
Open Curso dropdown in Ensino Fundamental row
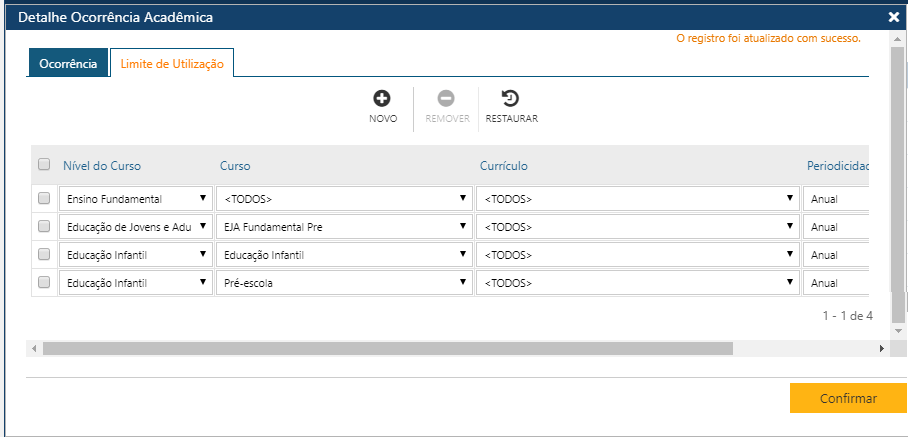click(x=345, y=199)
